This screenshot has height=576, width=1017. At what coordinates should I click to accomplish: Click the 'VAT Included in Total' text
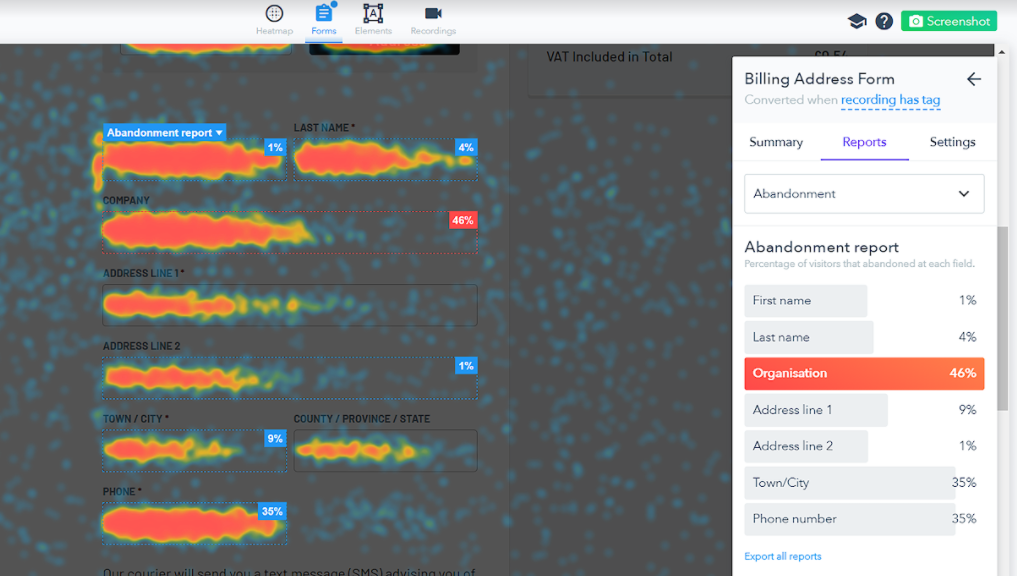[609, 57]
